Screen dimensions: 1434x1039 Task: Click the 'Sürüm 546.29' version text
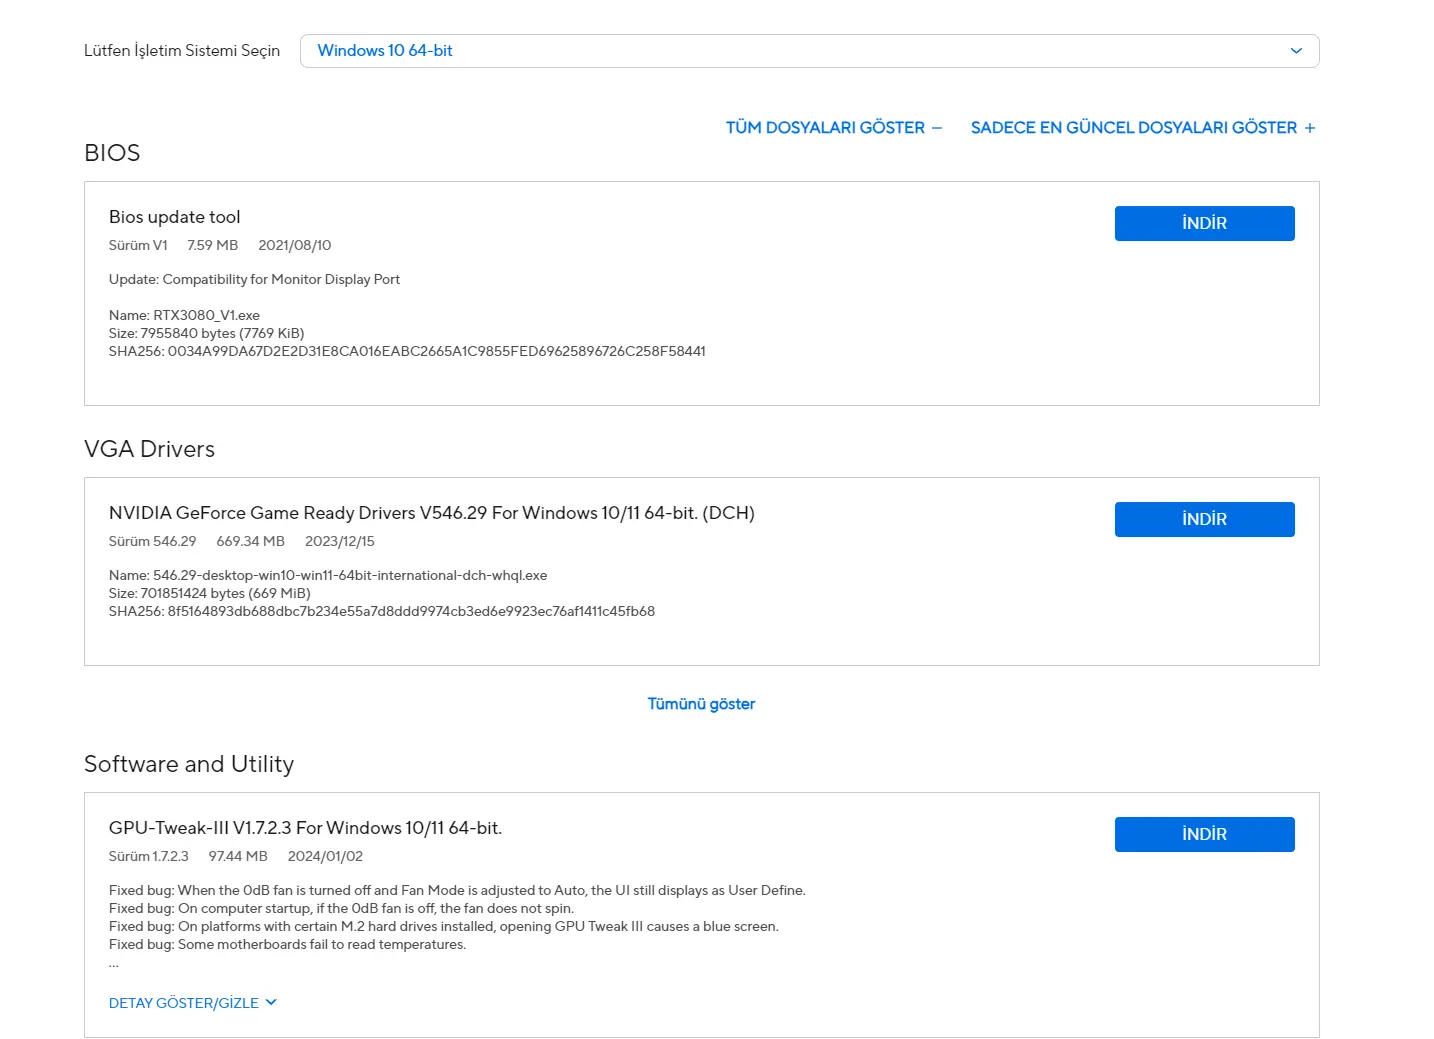pyautogui.click(x=153, y=541)
